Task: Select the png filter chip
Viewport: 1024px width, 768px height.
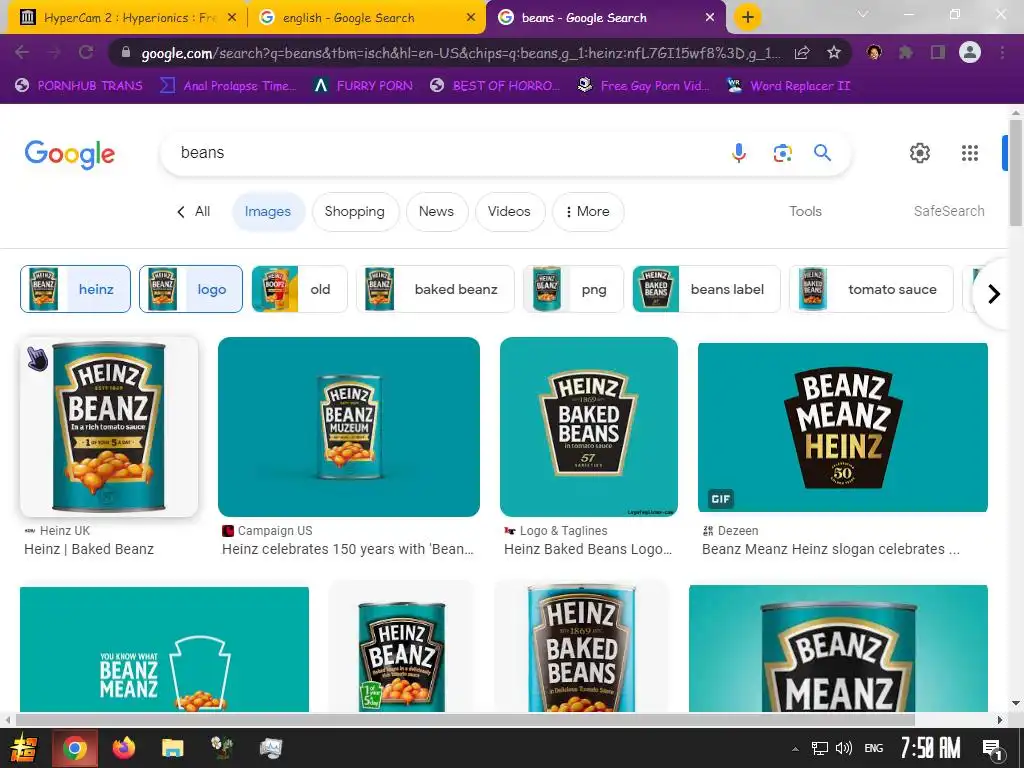Action: pyautogui.click(x=573, y=289)
